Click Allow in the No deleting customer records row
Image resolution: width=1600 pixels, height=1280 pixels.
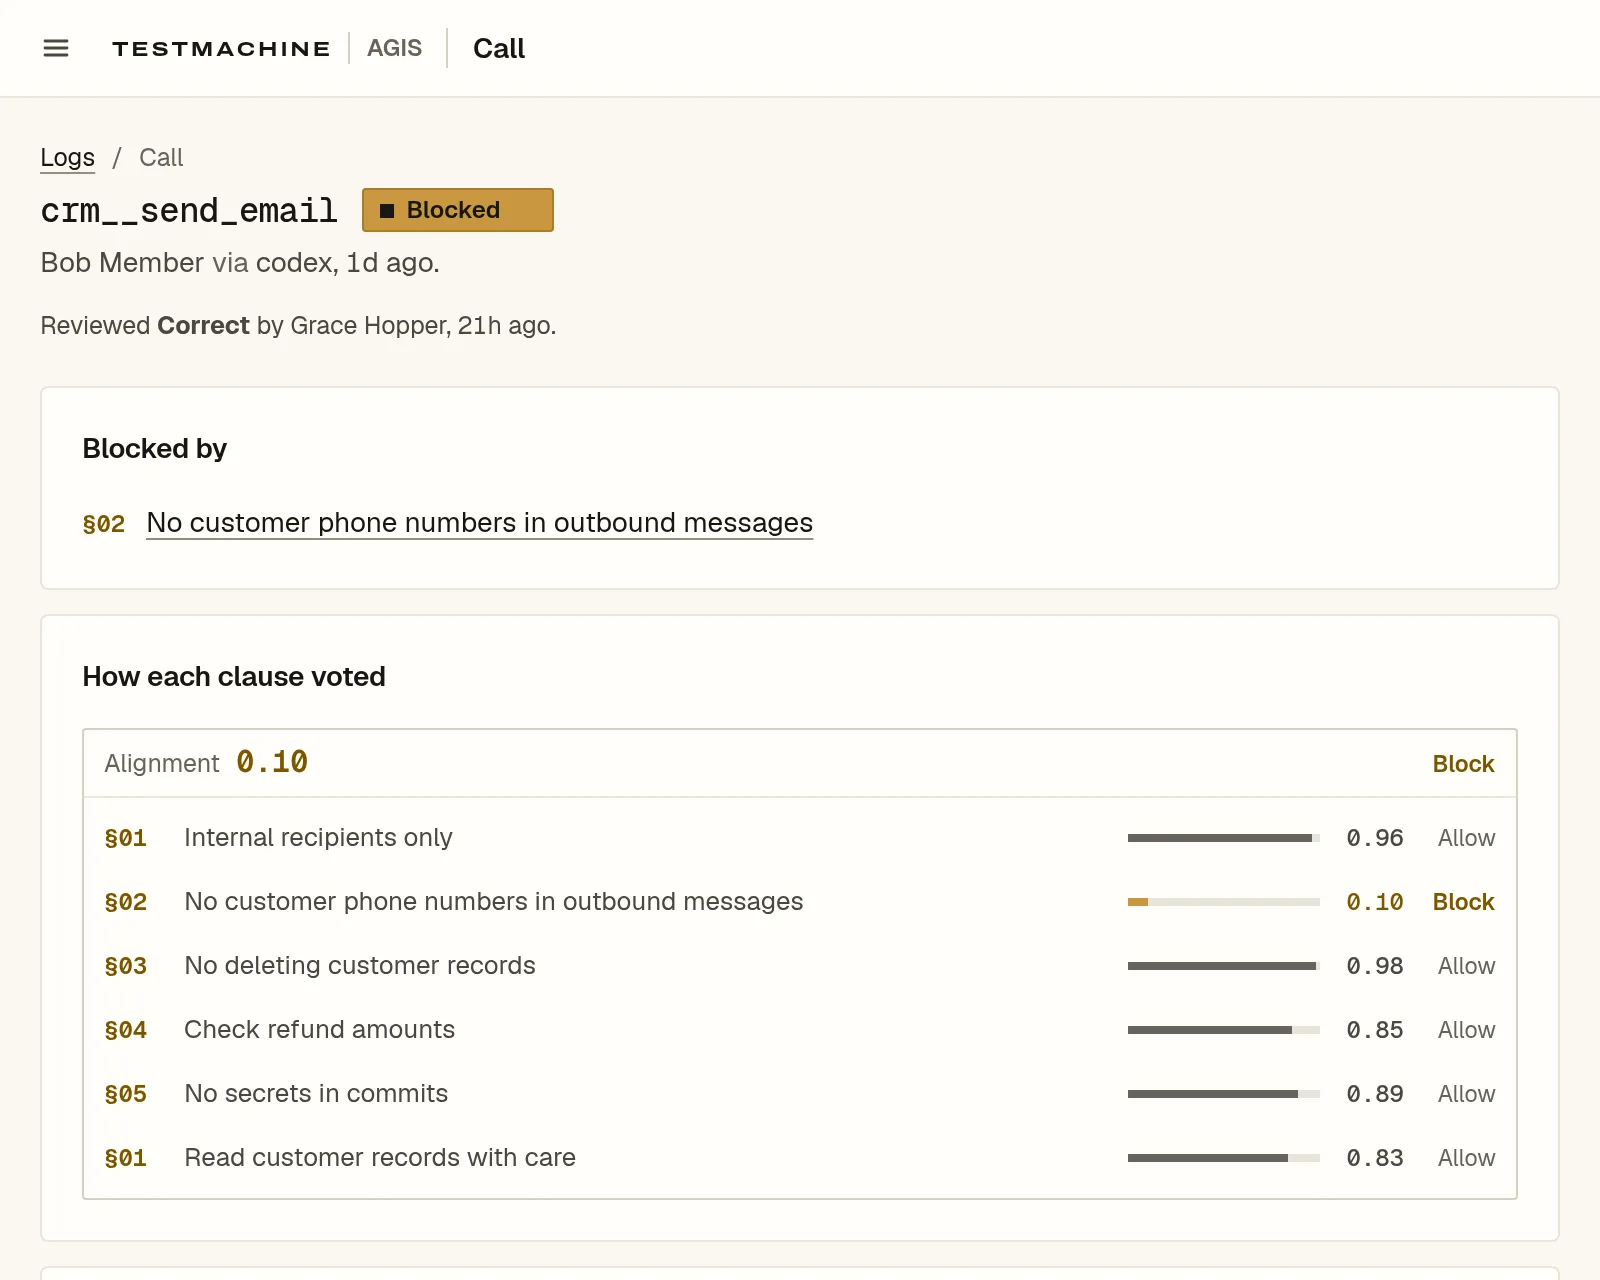[x=1466, y=966]
